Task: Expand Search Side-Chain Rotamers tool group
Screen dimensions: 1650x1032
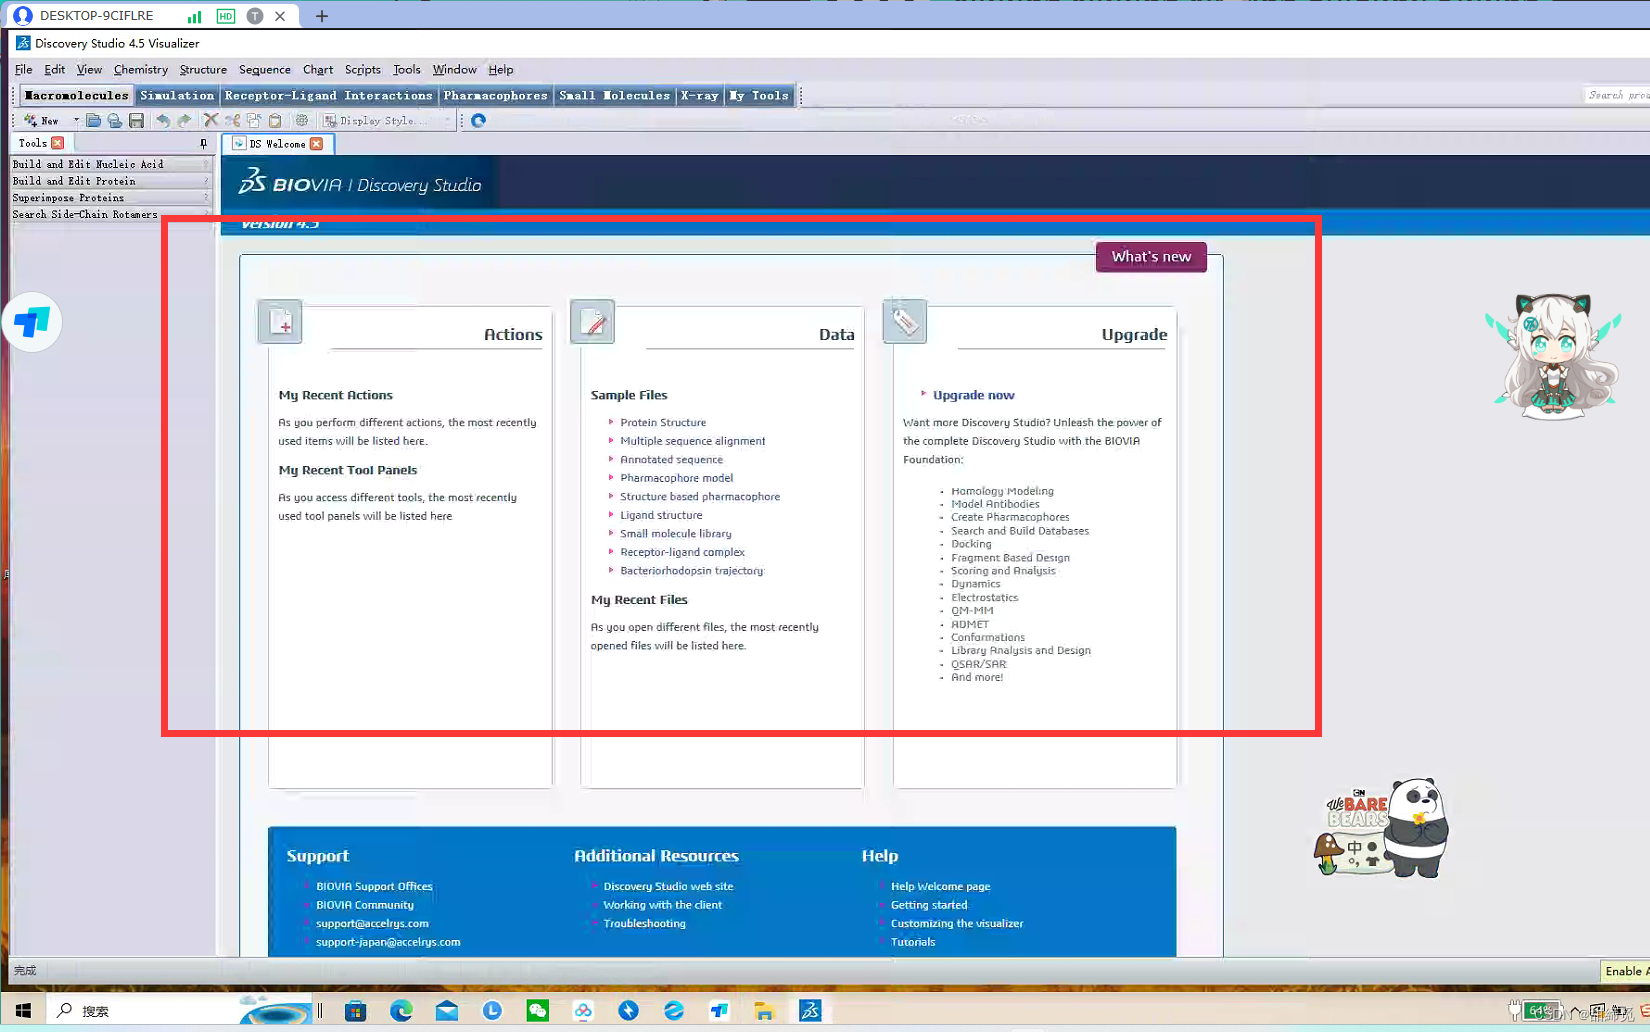Action: point(111,214)
